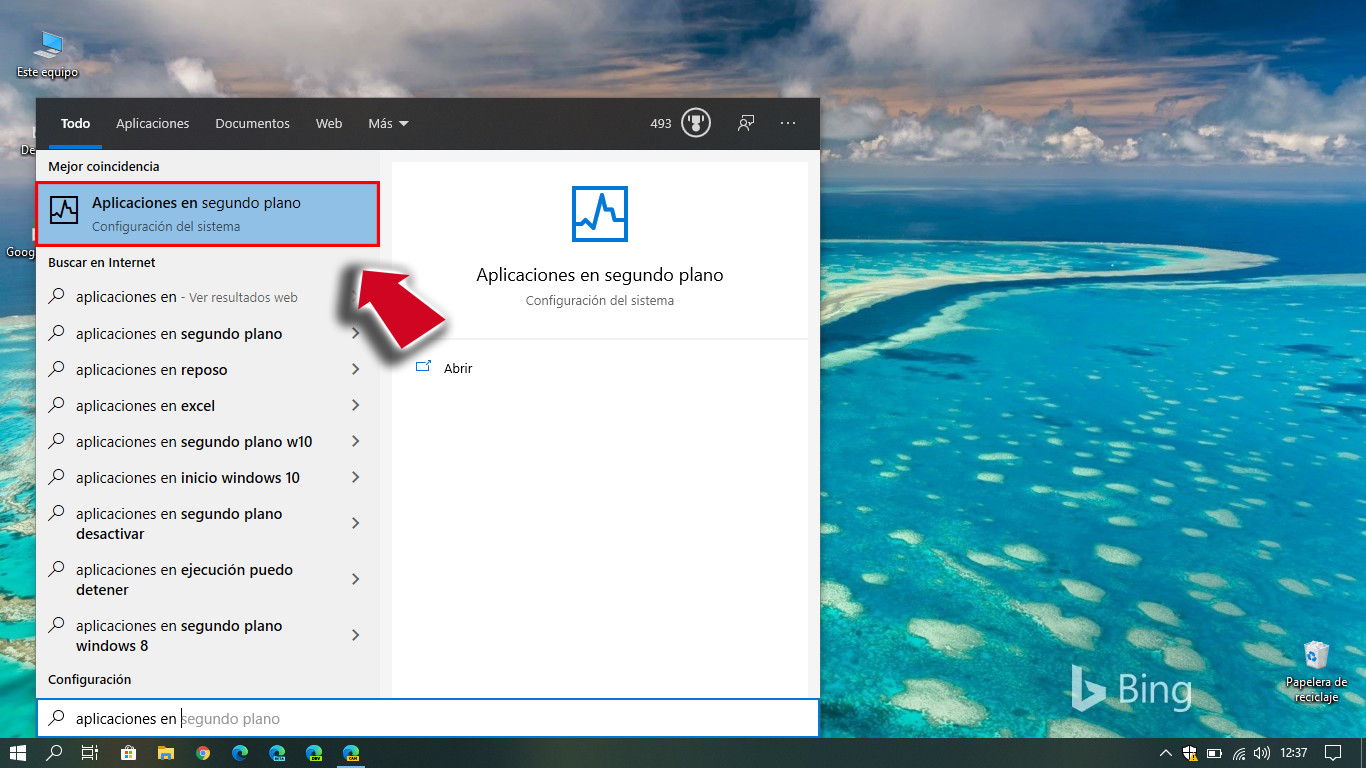Expand the aplicaciones en reposo search suggestion

(356, 369)
